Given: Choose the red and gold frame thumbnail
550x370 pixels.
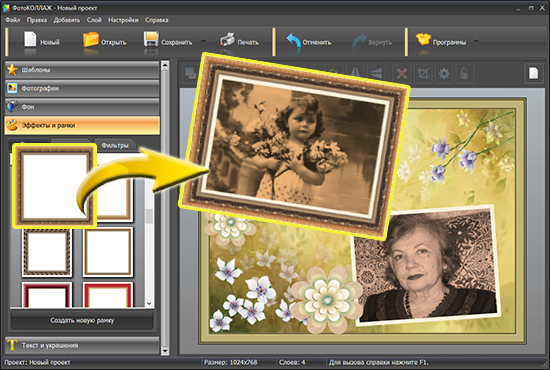Looking at the screenshot, I should 108,295.
